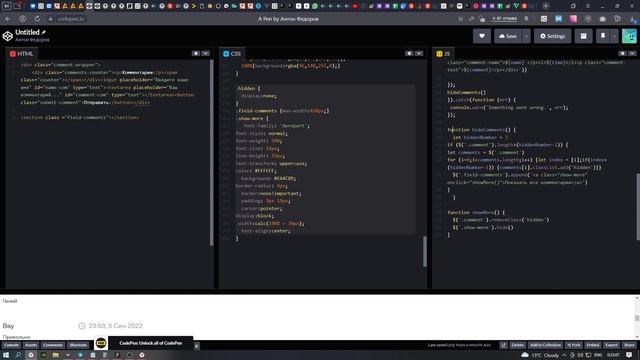This screenshot has width=640, height=360.
Task: Open the reviews counter in the address bar
Action: click(504, 19)
